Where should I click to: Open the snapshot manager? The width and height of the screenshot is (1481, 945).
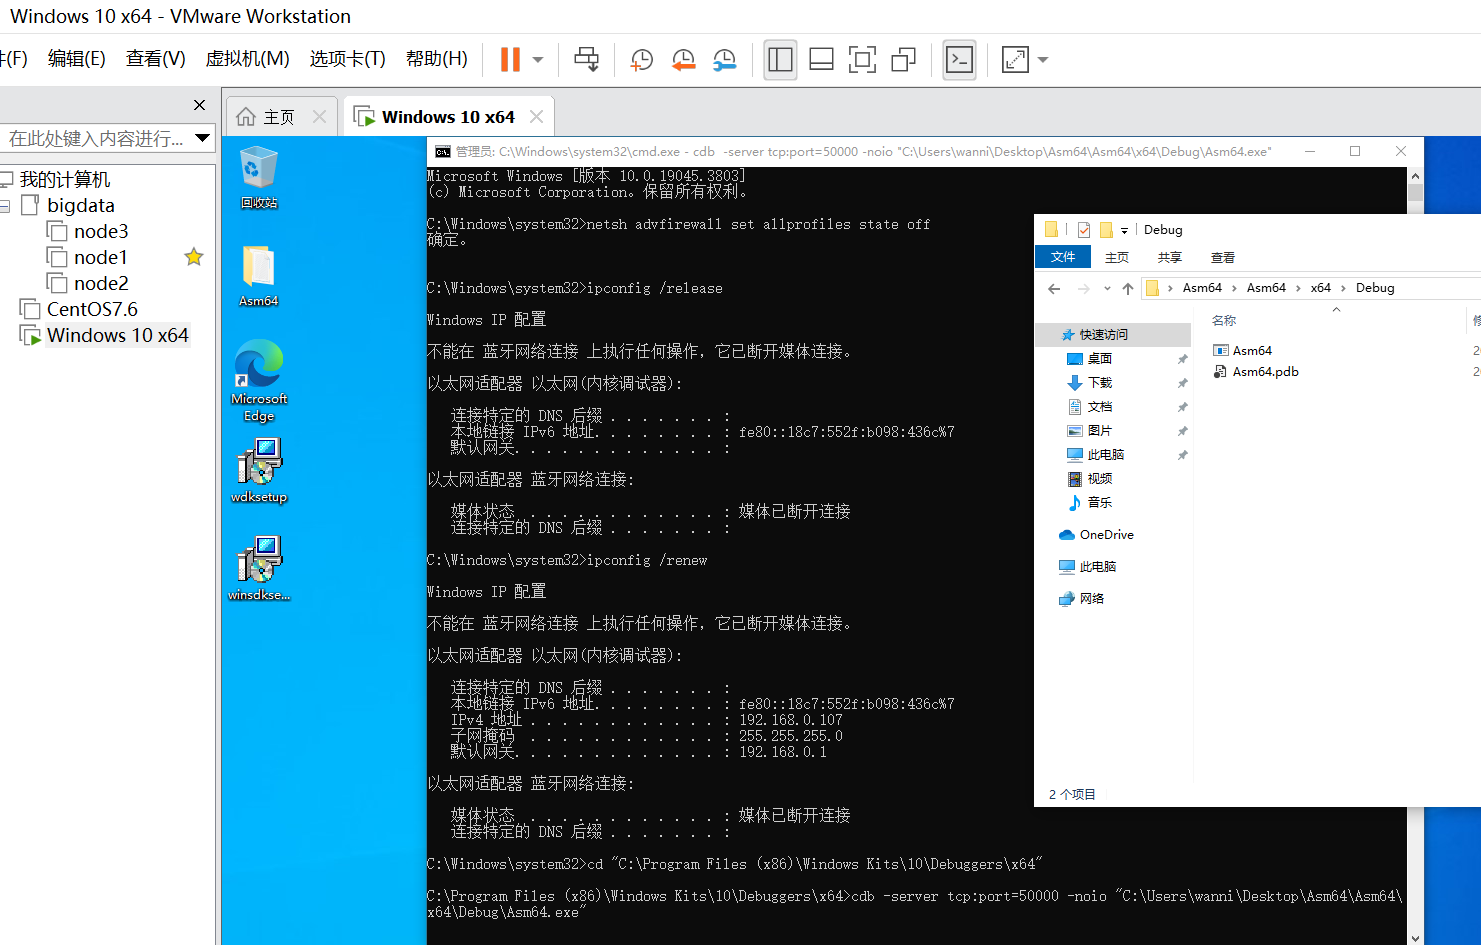click(x=725, y=60)
